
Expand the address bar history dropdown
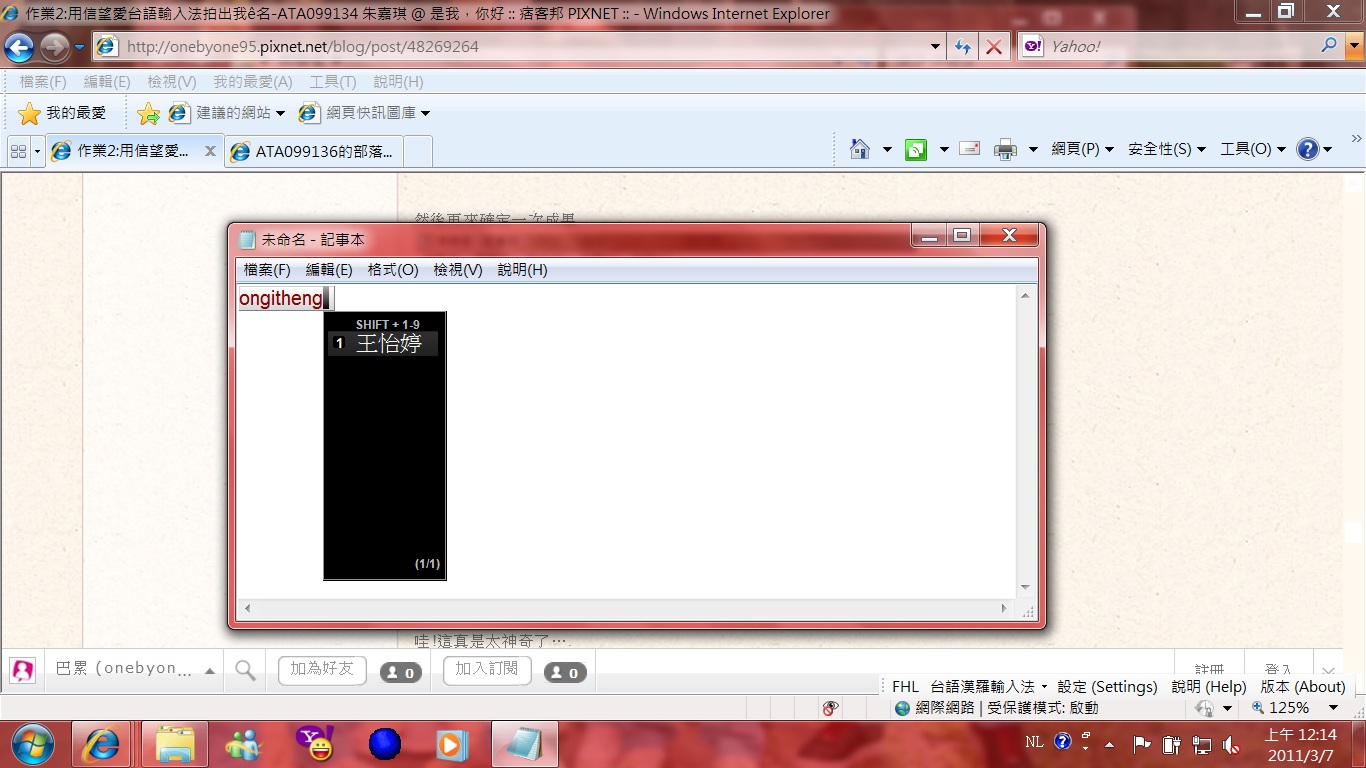click(935, 46)
